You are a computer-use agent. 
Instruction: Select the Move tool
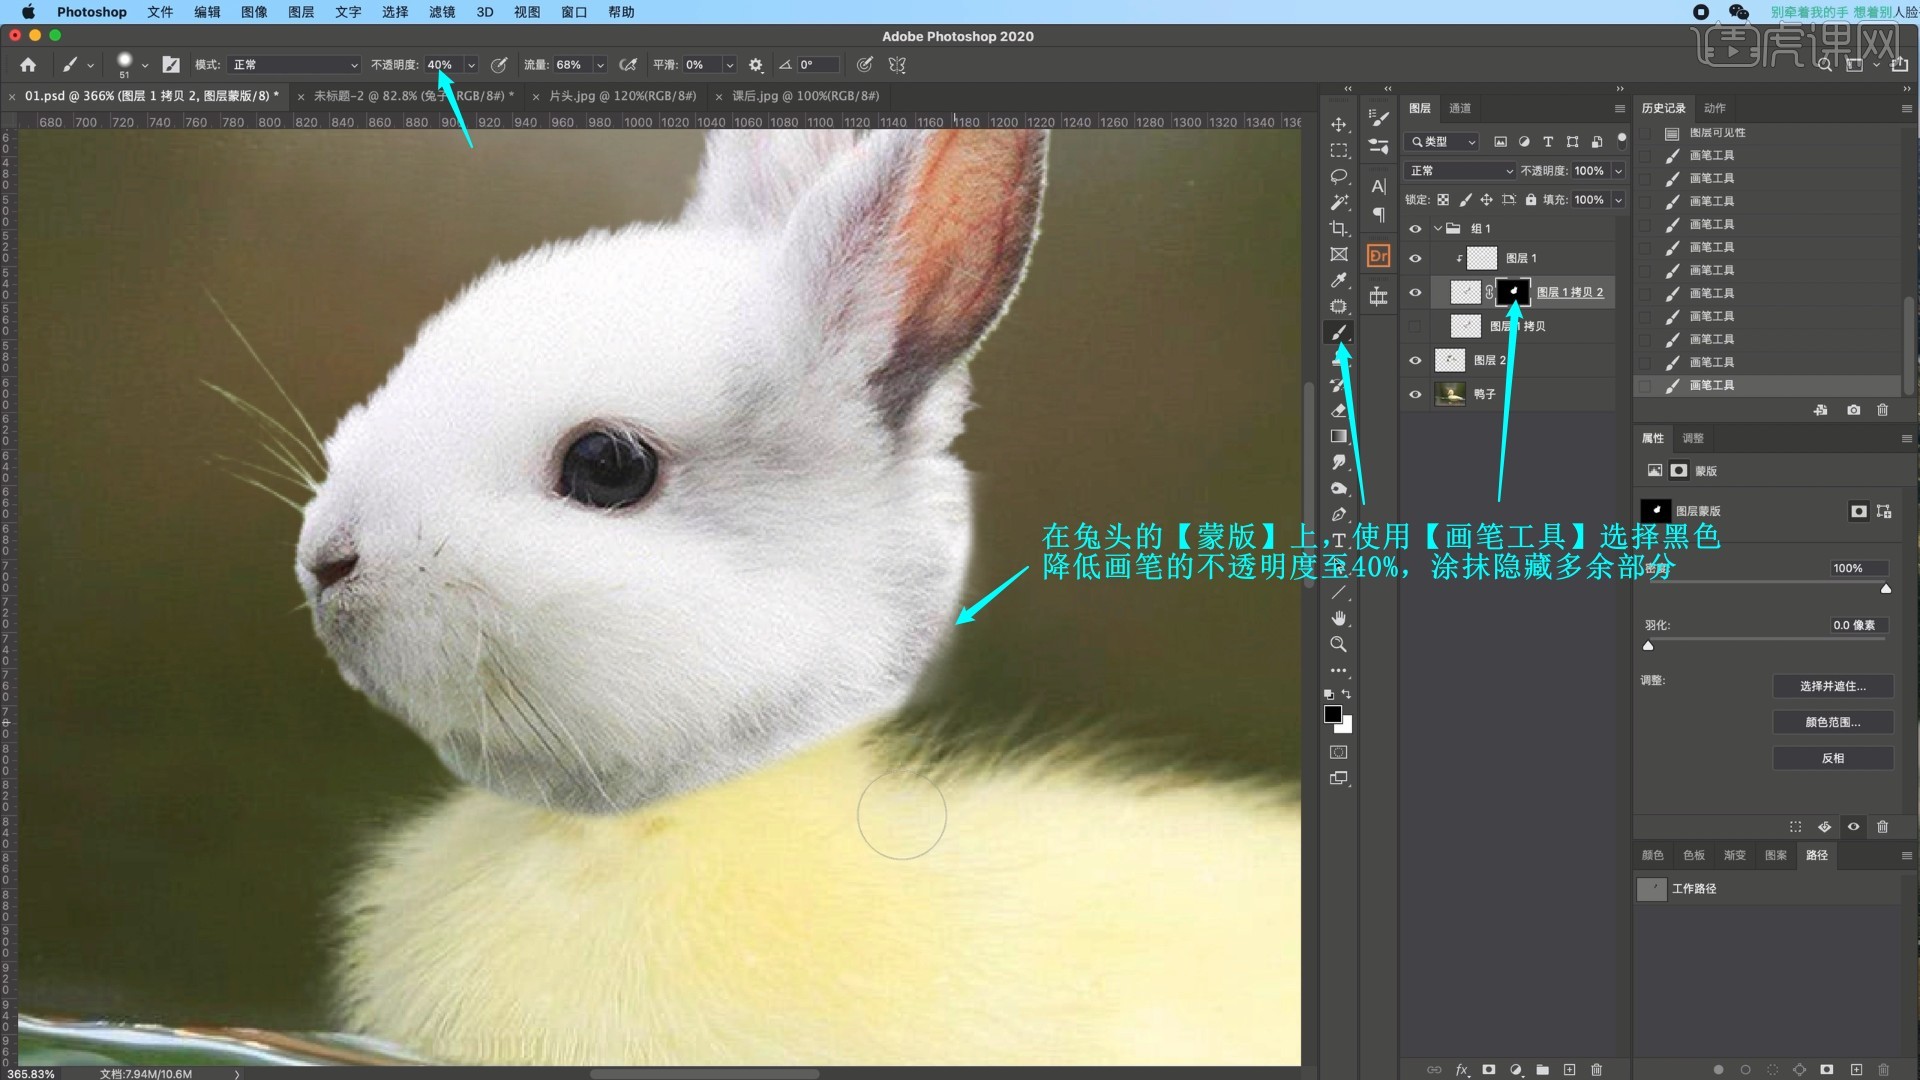[1338, 124]
